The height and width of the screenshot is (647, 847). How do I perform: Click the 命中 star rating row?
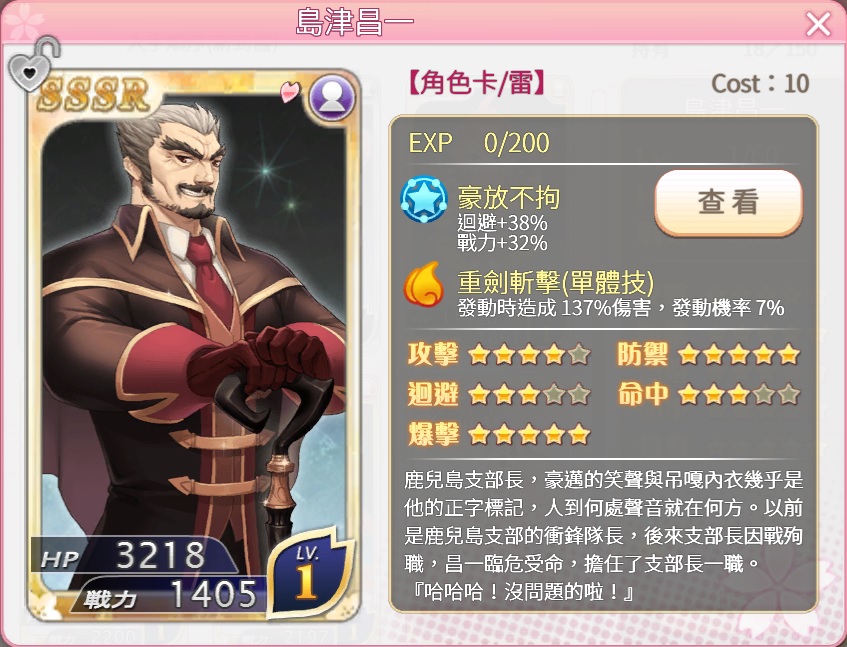point(708,394)
